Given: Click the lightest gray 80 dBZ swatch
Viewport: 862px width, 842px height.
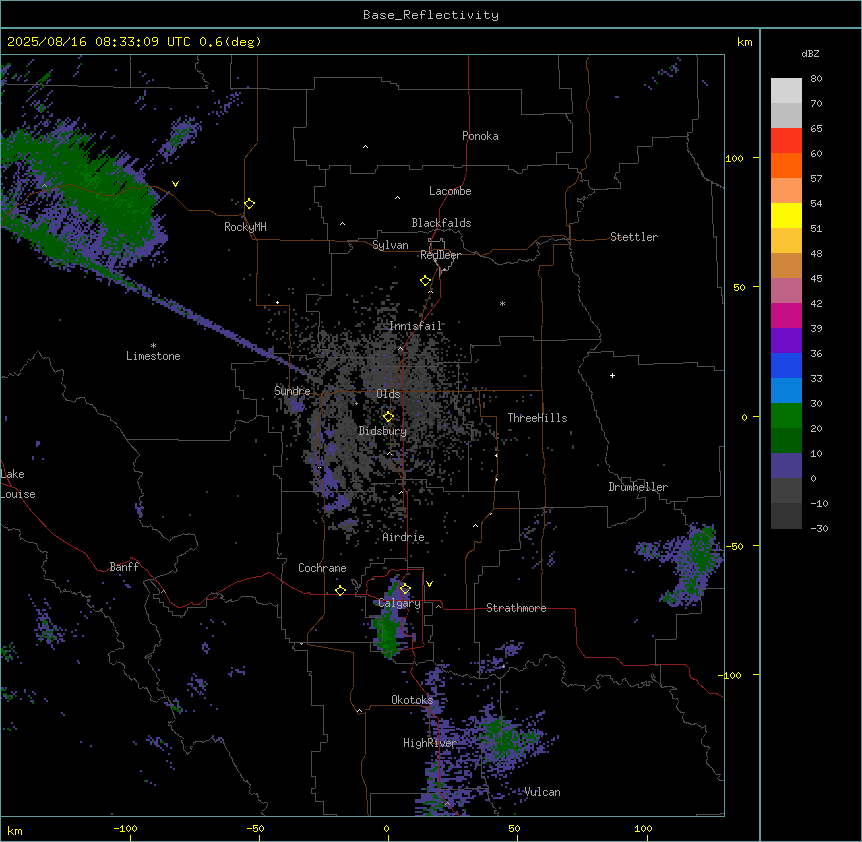Looking at the screenshot, I should click(x=786, y=90).
